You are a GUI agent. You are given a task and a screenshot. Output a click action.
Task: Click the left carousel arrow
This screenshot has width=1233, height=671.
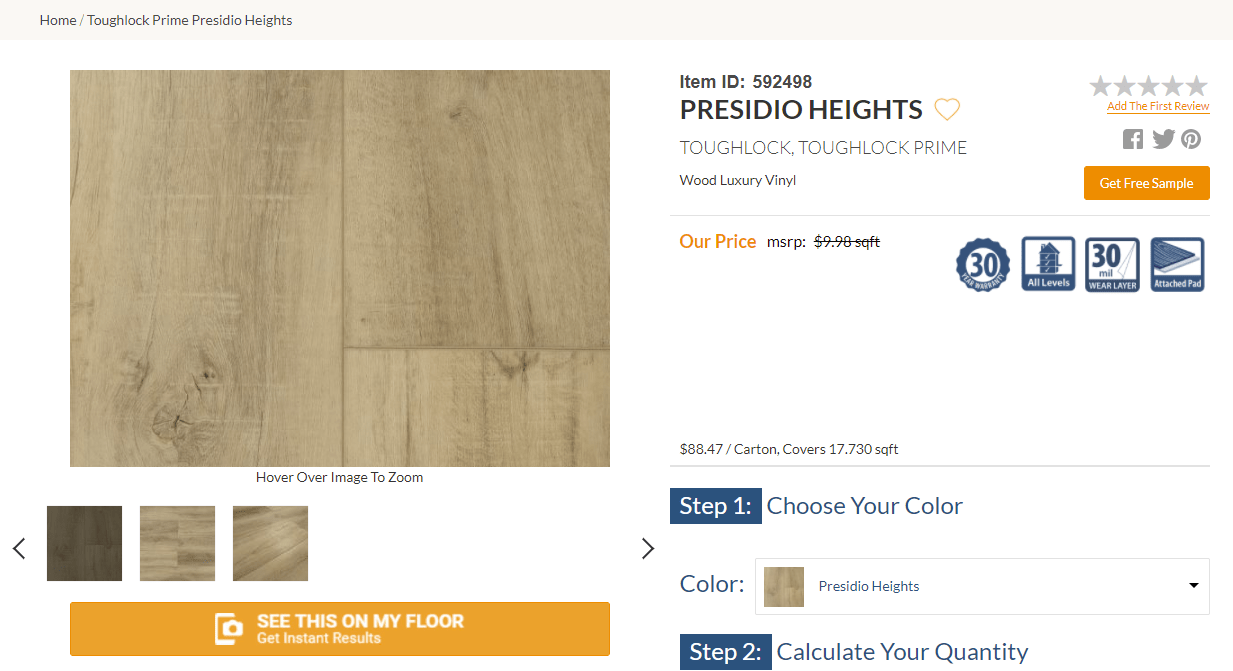[18, 548]
